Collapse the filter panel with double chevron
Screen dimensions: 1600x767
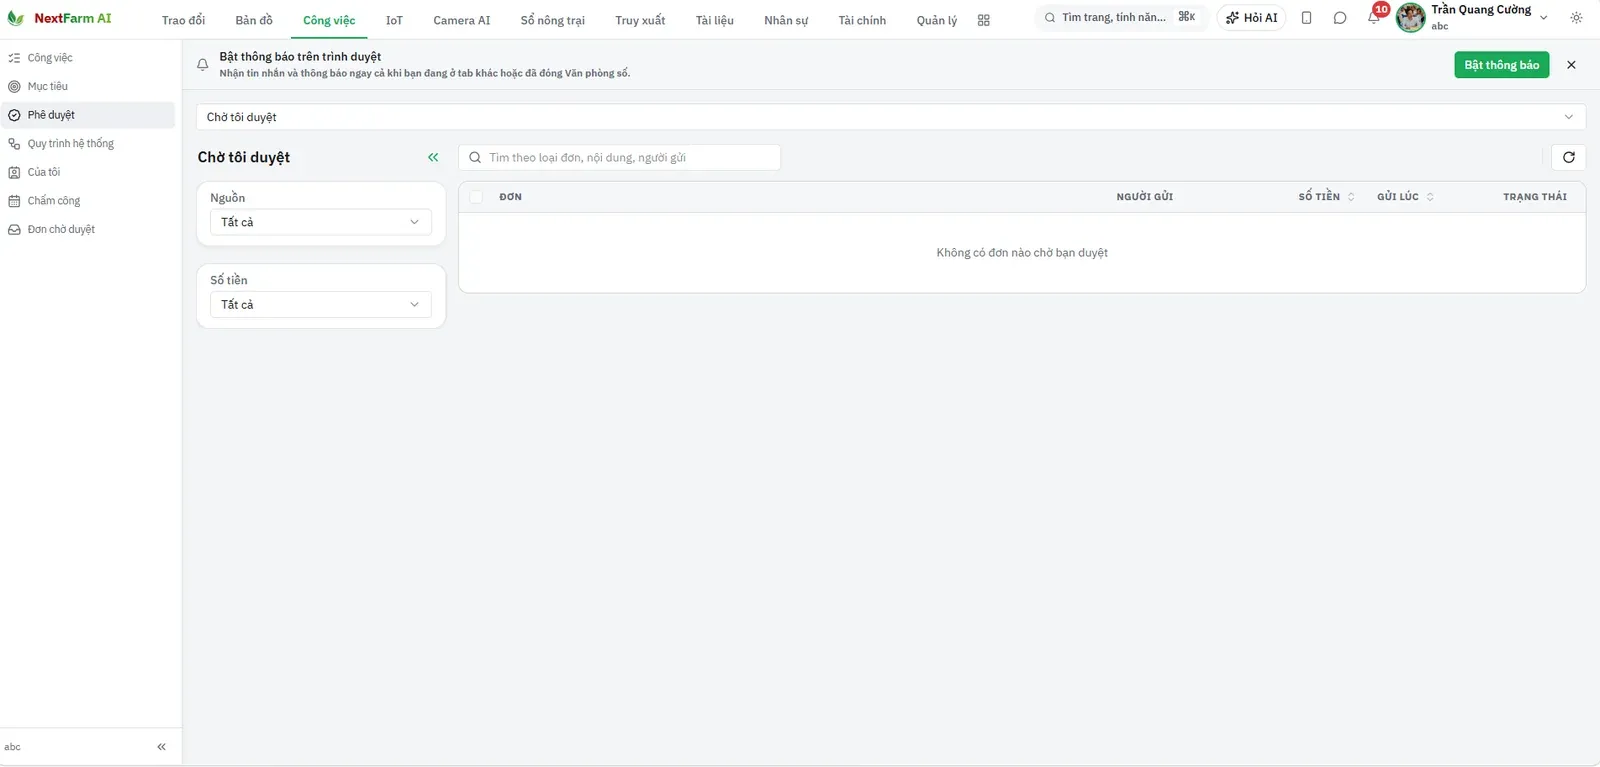click(x=433, y=157)
